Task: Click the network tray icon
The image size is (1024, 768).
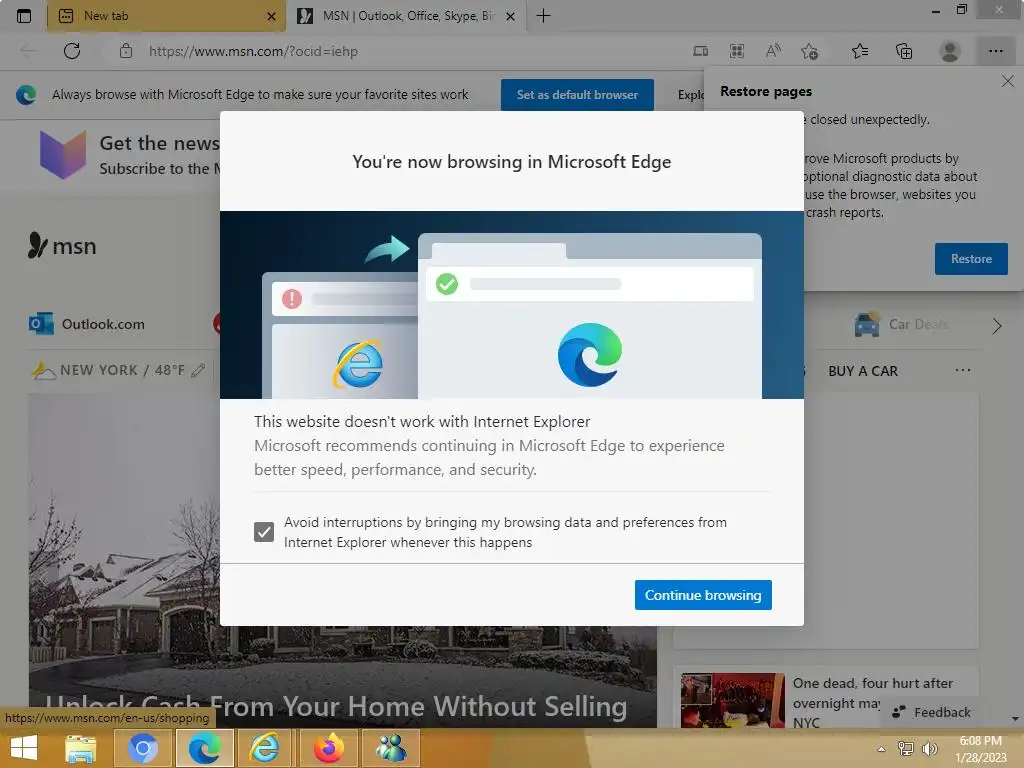Action: coord(905,748)
